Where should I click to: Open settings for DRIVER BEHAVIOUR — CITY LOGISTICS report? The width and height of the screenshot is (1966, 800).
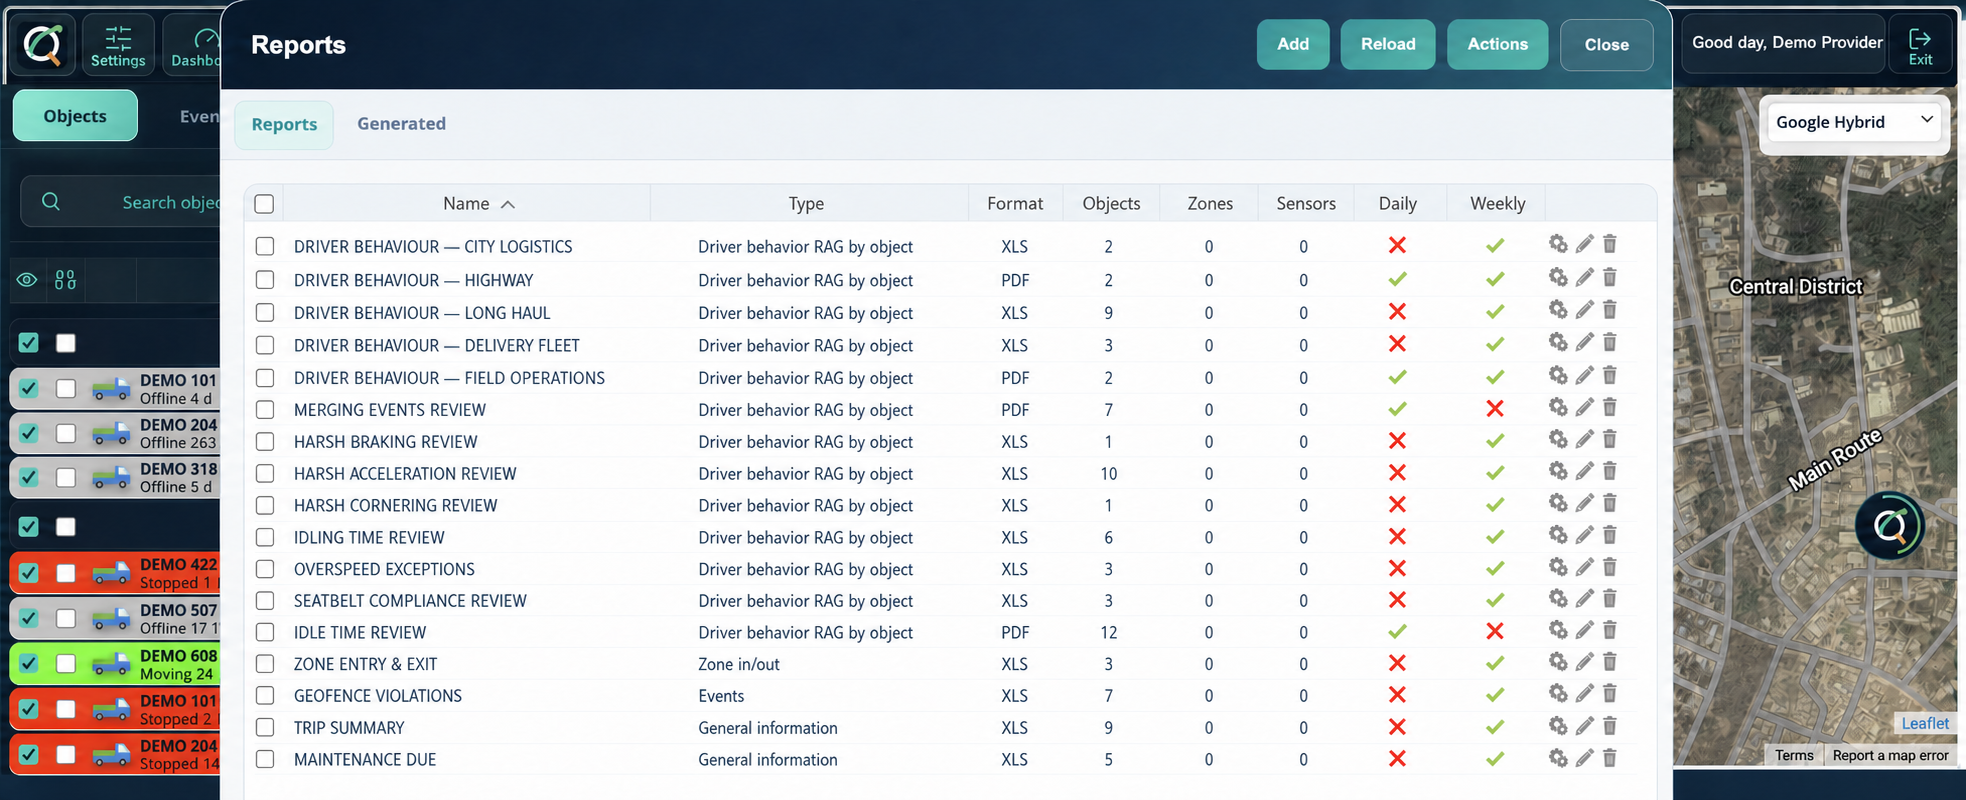pos(1558,243)
